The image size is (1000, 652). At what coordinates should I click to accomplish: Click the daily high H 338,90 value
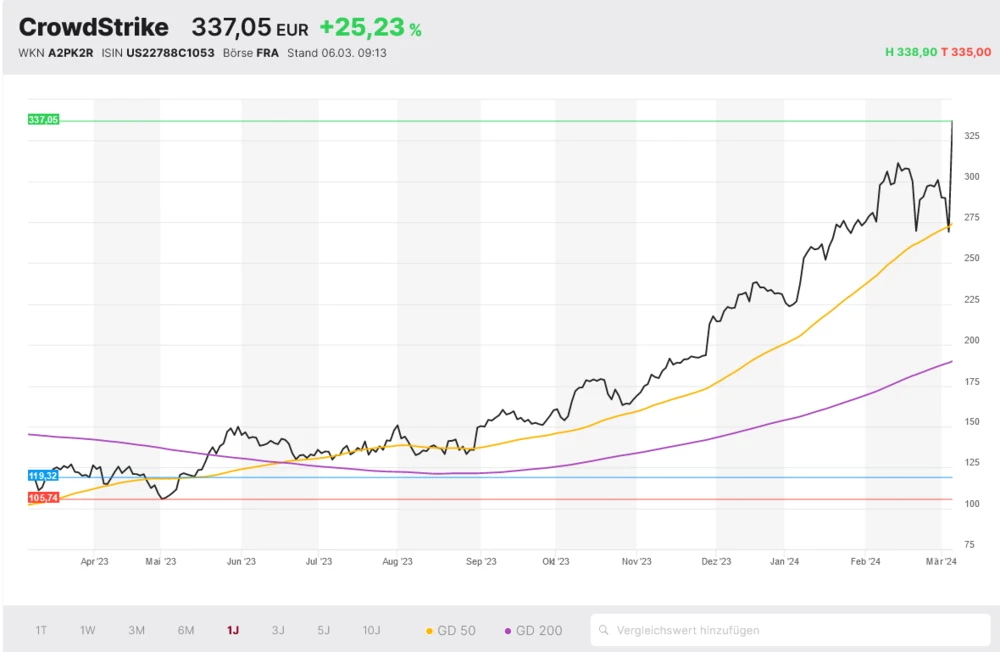[x=911, y=52]
